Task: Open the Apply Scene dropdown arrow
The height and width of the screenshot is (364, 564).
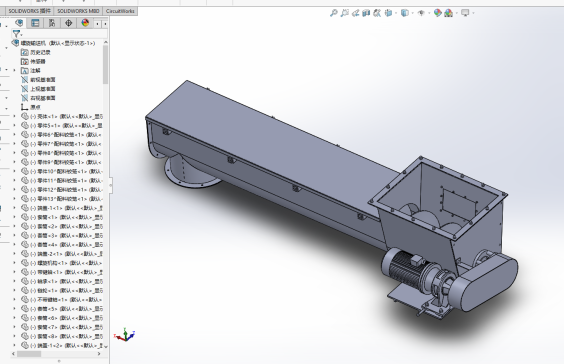Action: 456,13
